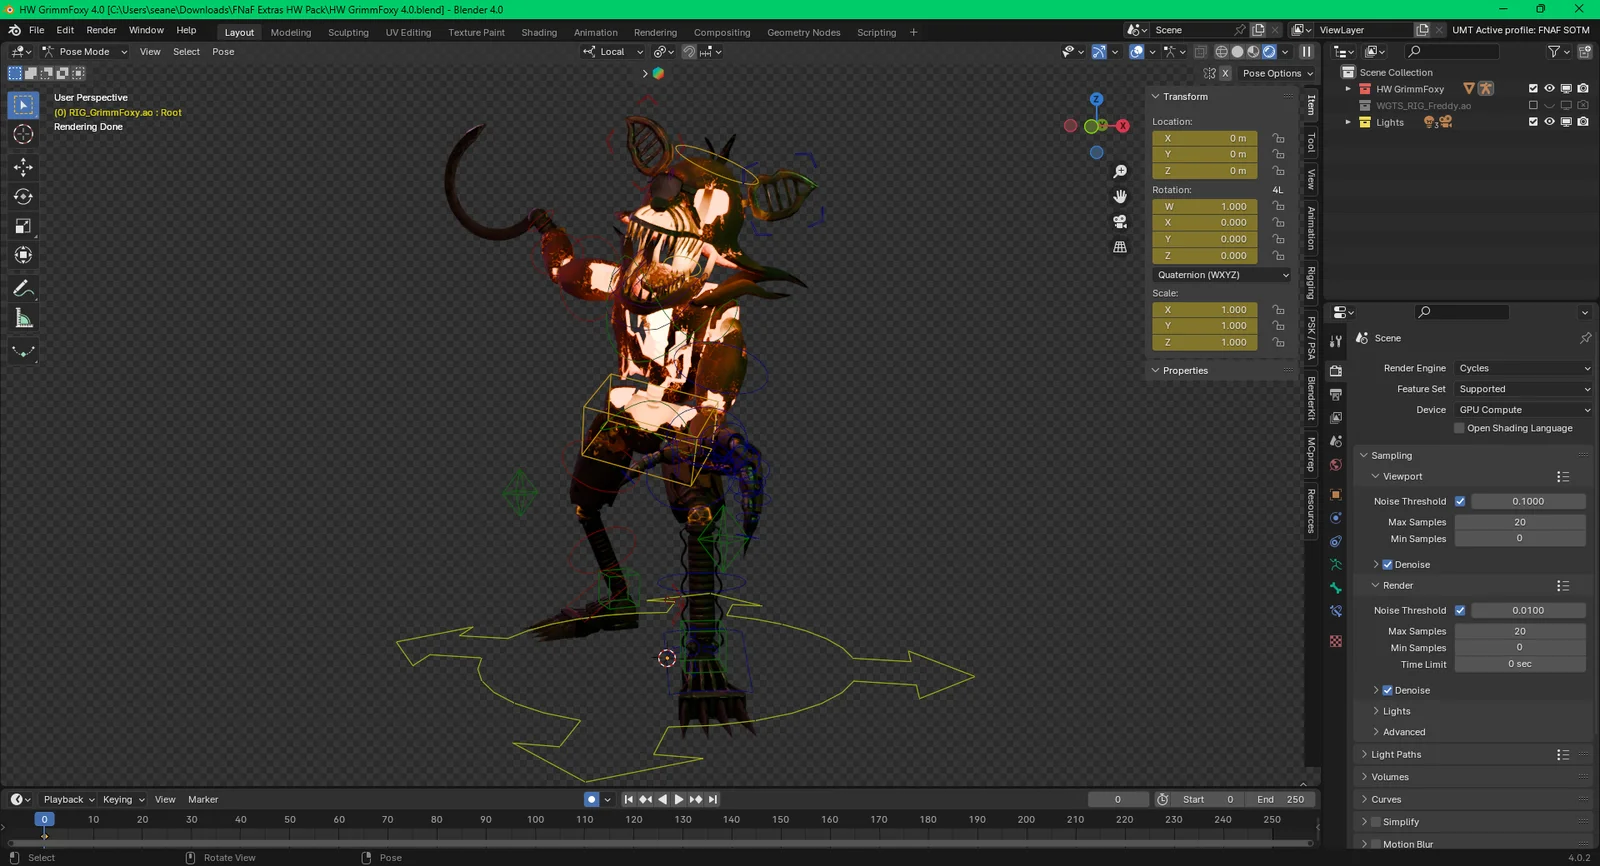Select the Rotate tool in left toolbar
The width and height of the screenshot is (1600, 866).
[x=23, y=197]
